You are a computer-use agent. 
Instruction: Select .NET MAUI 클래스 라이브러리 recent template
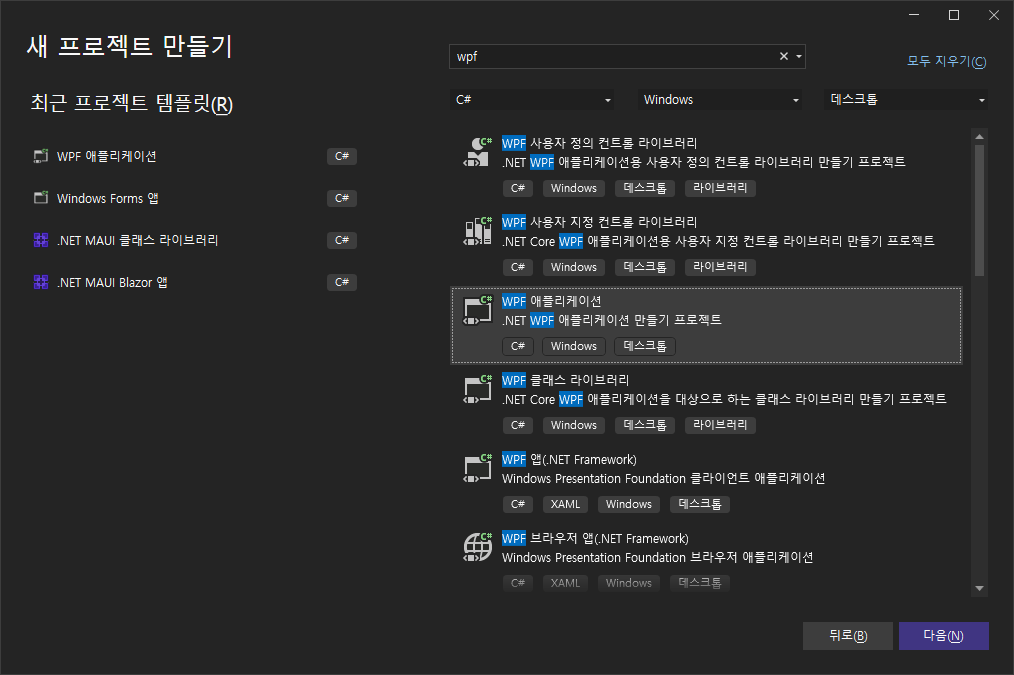[x=137, y=240]
